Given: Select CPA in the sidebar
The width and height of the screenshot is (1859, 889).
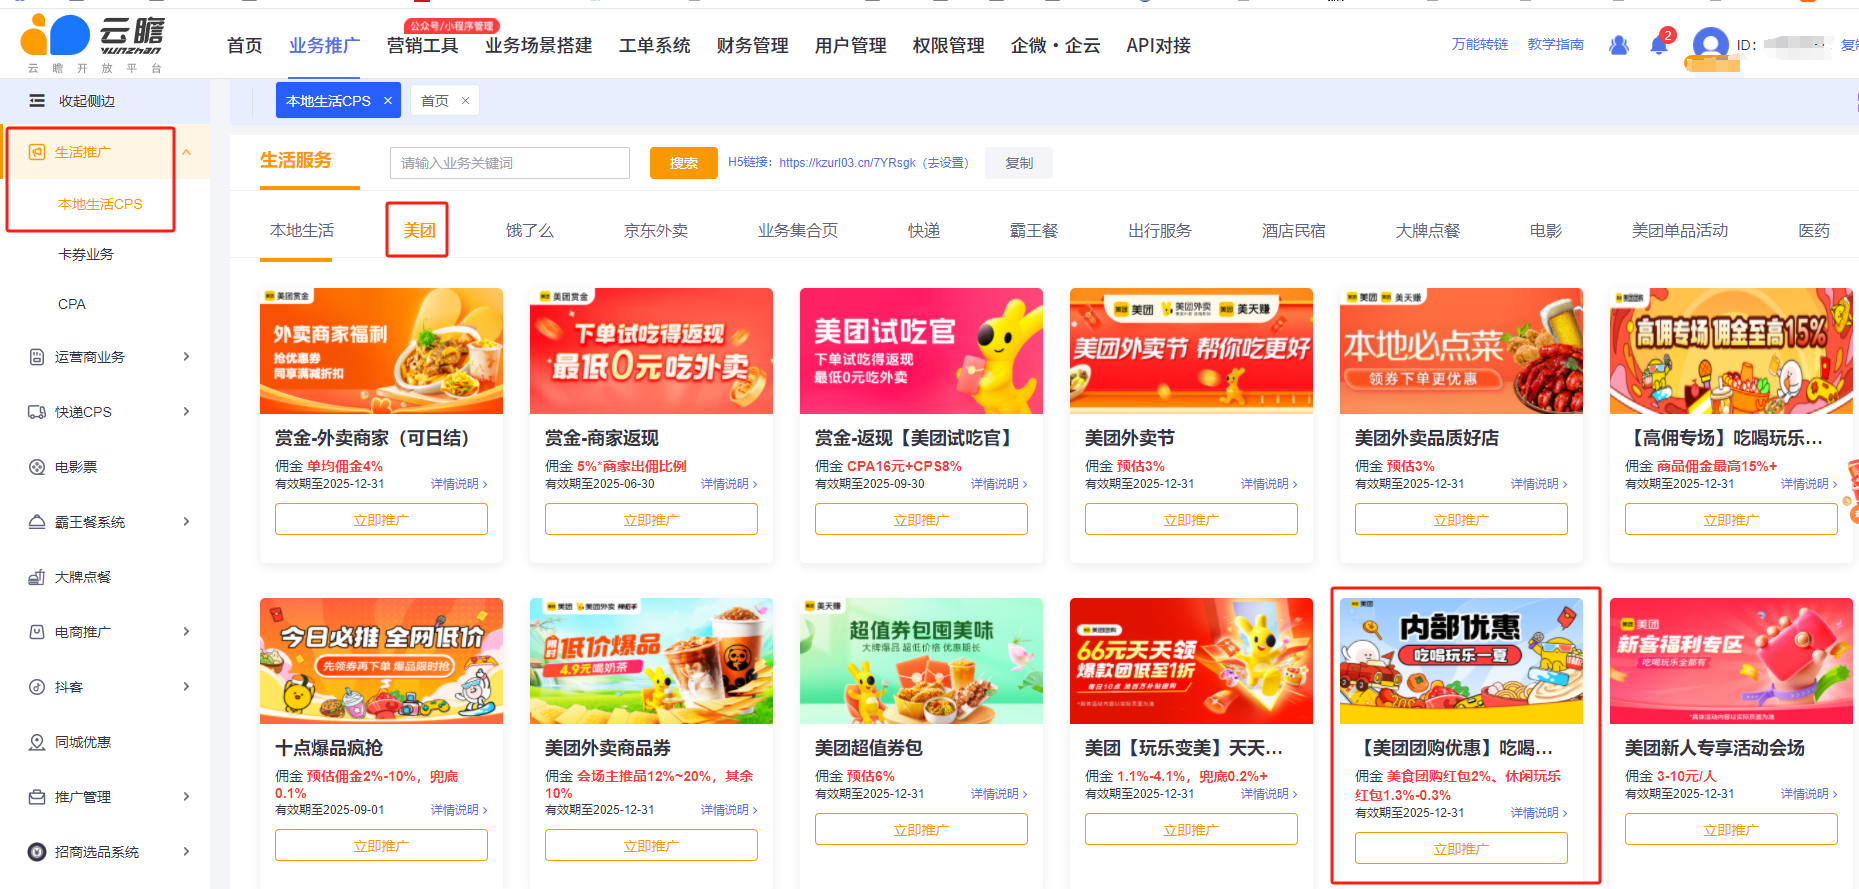Looking at the screenshot, I should [x=72, y=304].
